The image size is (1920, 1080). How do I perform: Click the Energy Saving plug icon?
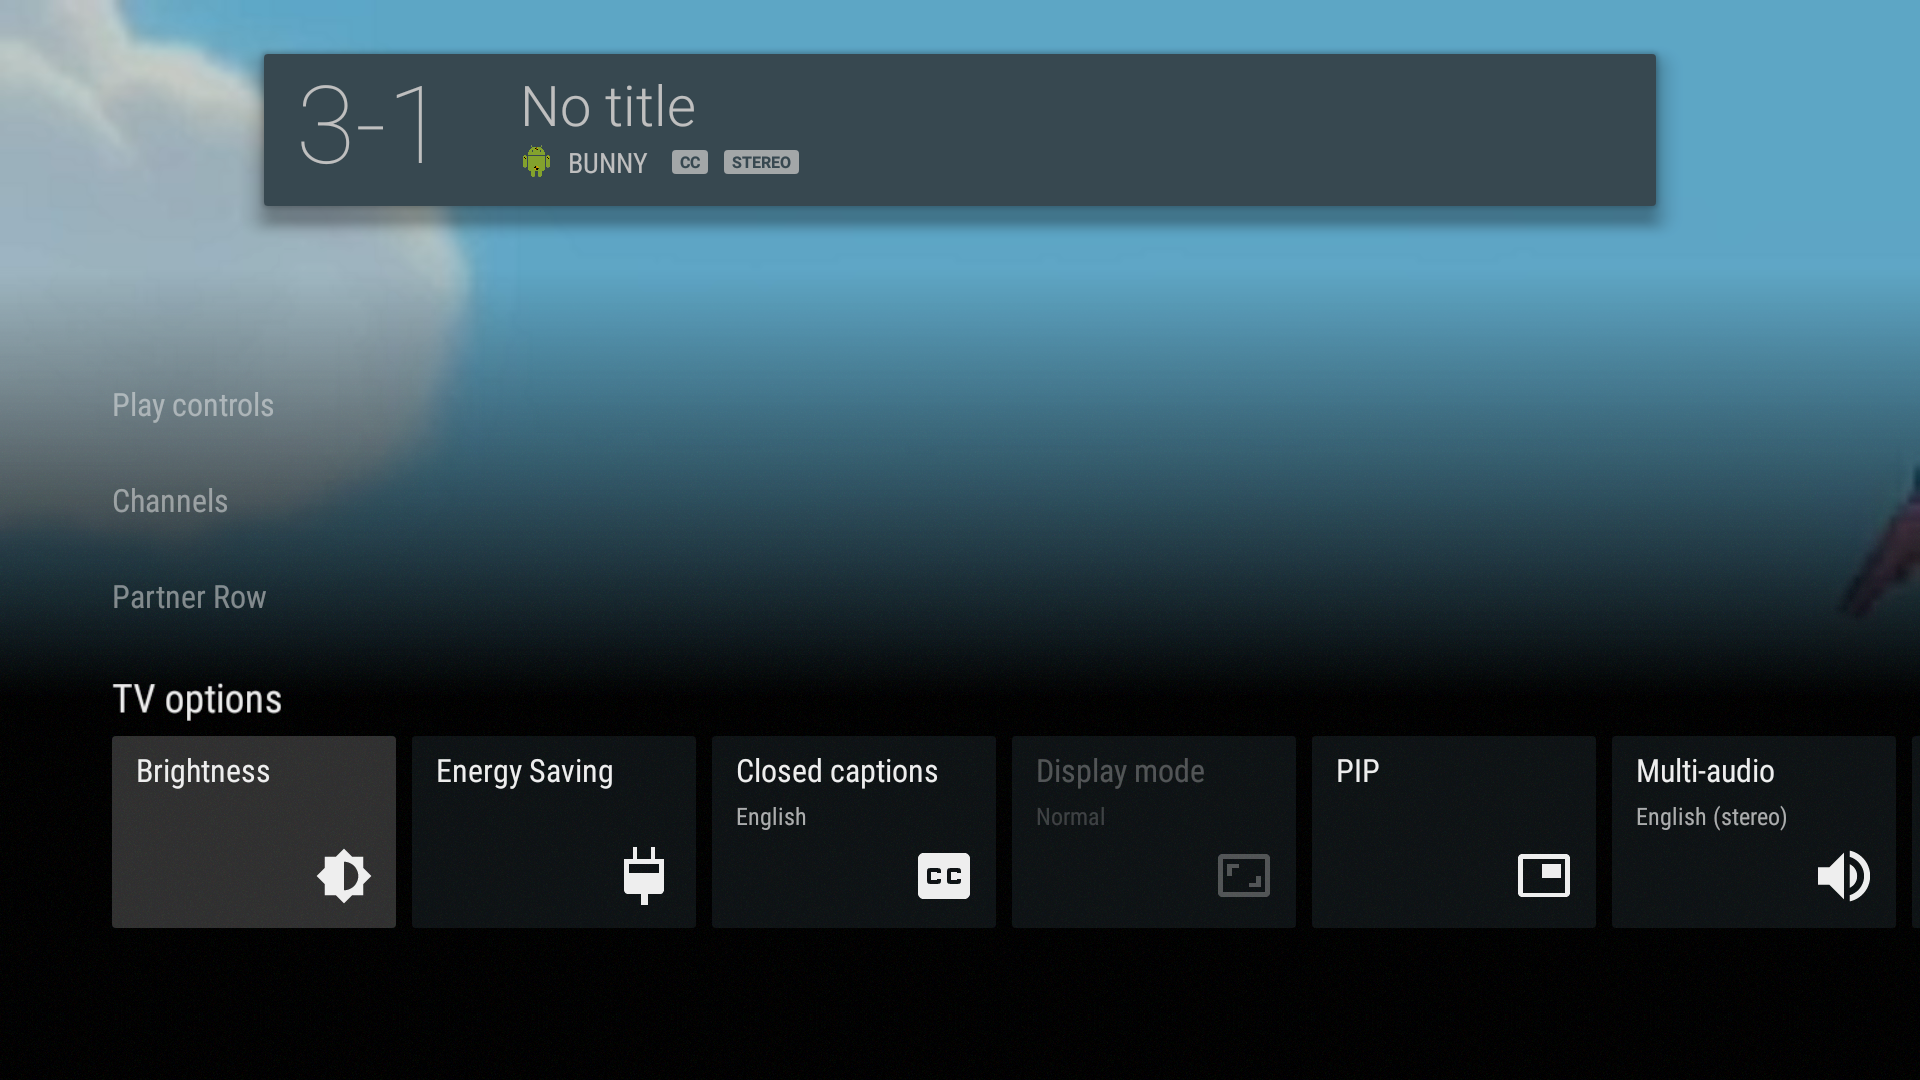(x=642, y=874)
